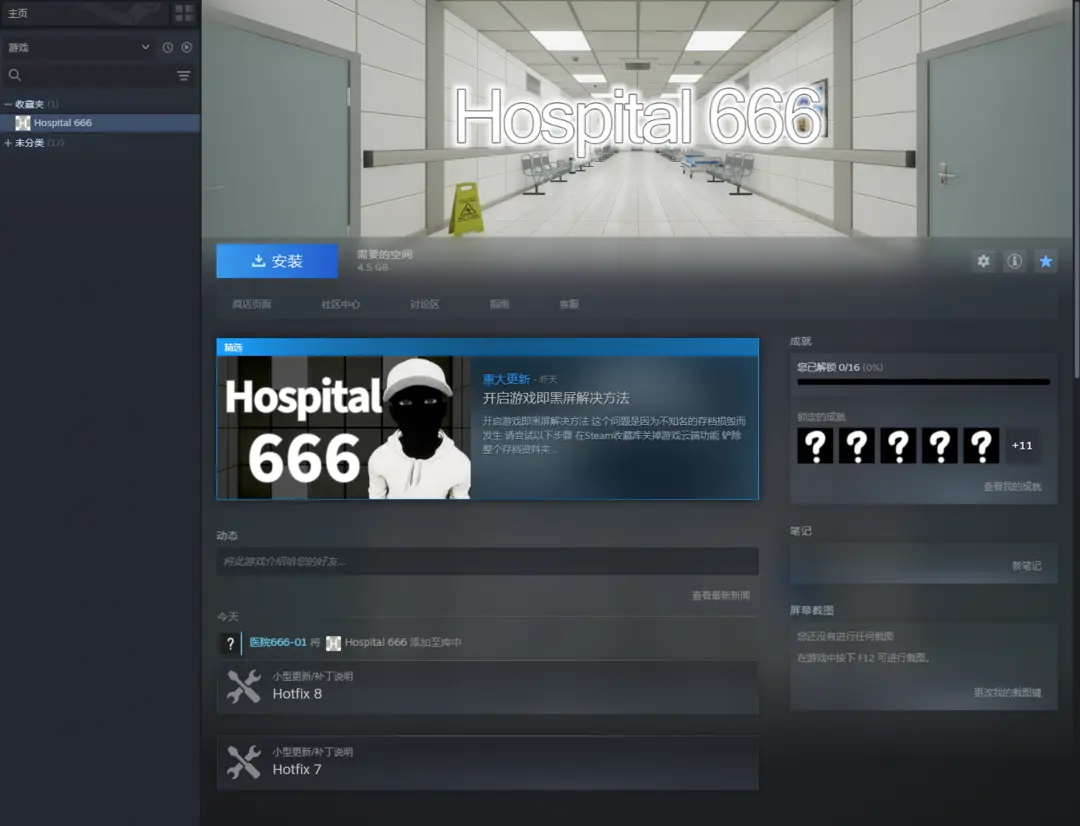Click the recent-activity clock icon in the sidebar
Viewport: 1080px width, 826px height.
click(x=167, y=48)
